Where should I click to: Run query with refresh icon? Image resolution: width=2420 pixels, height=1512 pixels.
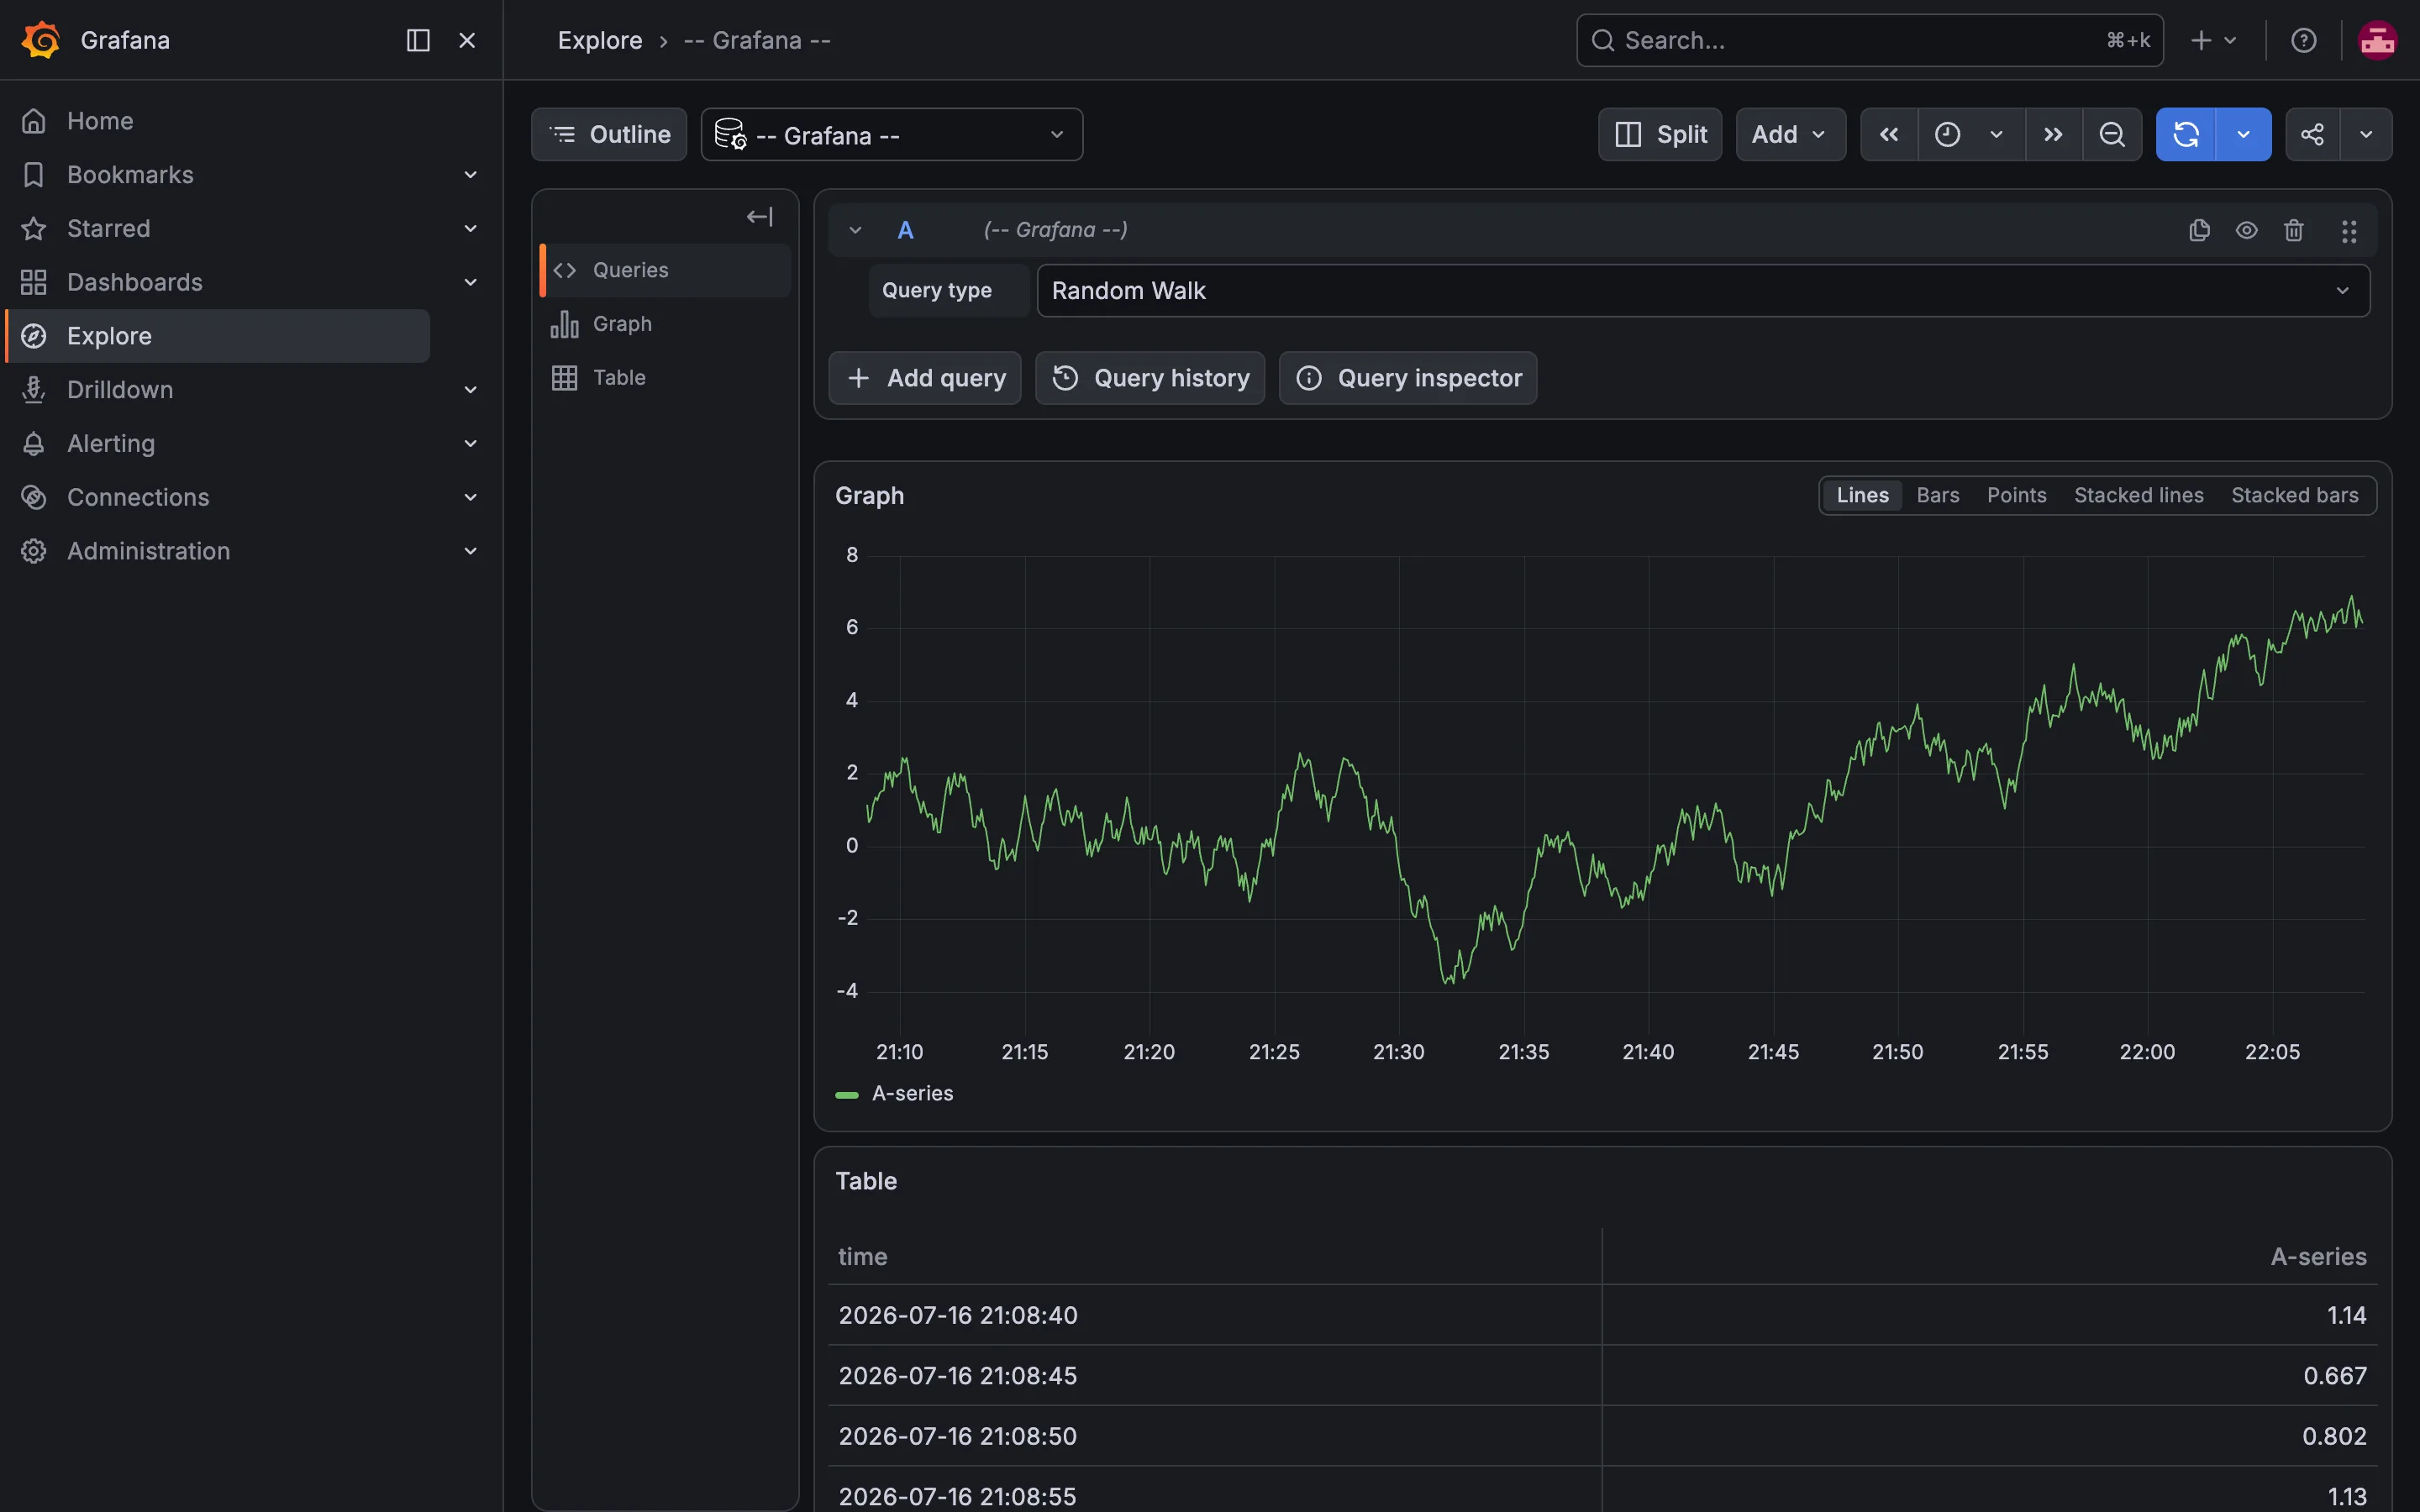pyautogui.click(x=2186, y=134)
